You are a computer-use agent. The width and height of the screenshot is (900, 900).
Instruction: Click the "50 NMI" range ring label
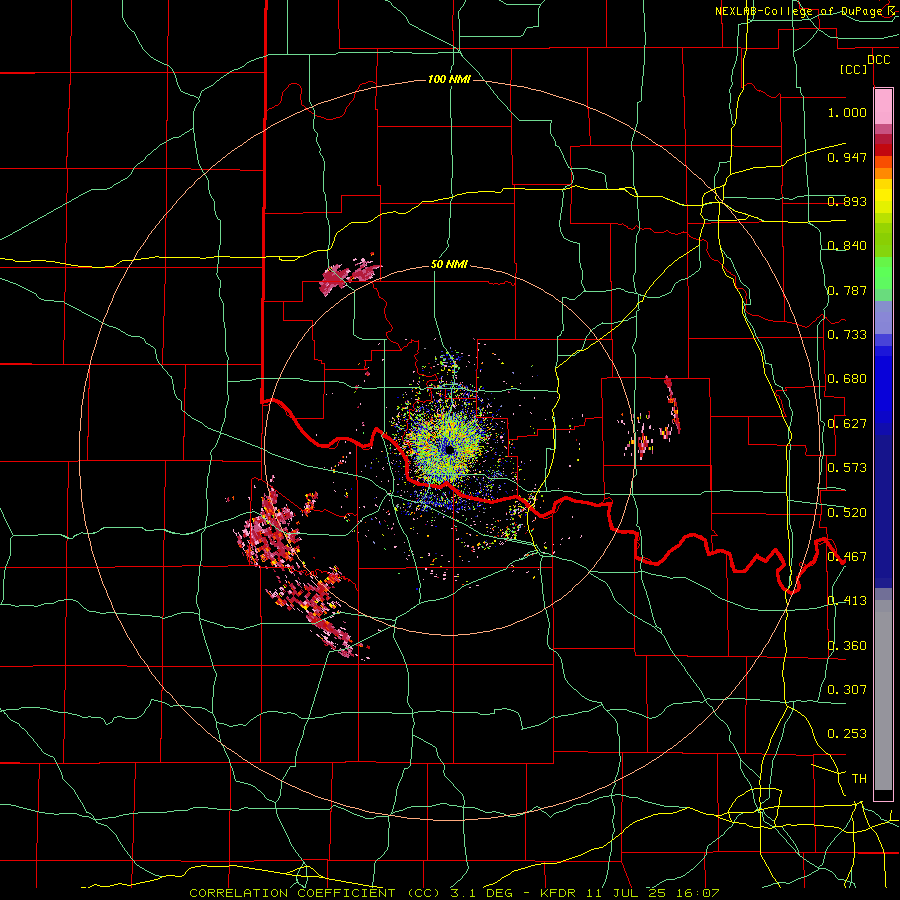pyautogui.click(x=449, y=265)
